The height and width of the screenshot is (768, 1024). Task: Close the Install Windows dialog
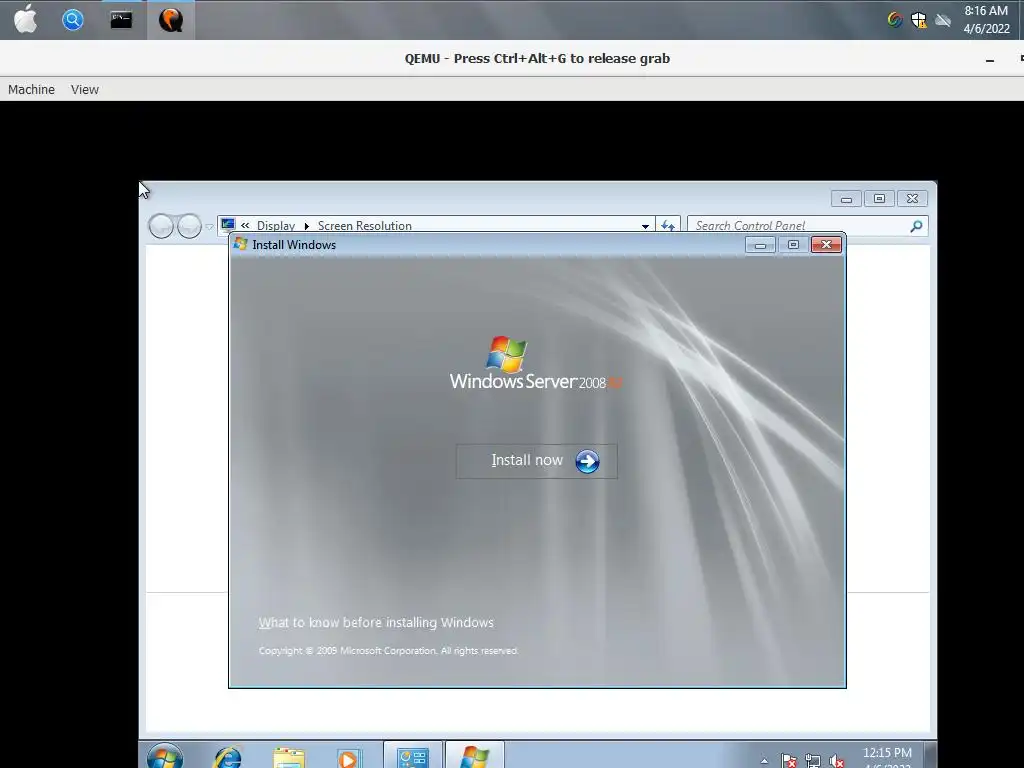click(x=826, y=245)
